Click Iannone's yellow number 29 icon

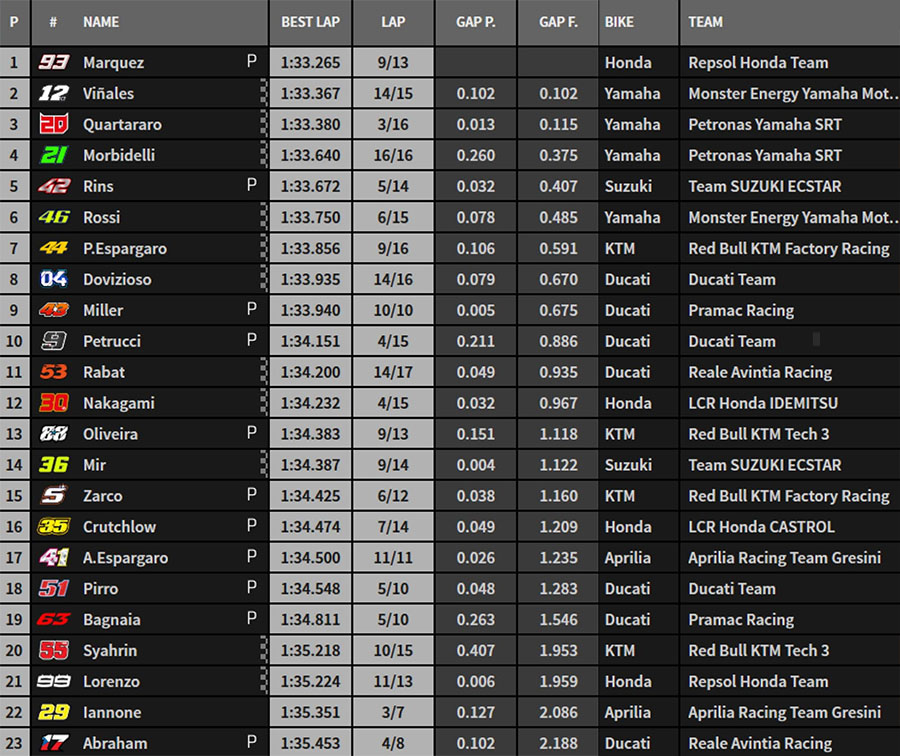(x=53, y=712)
